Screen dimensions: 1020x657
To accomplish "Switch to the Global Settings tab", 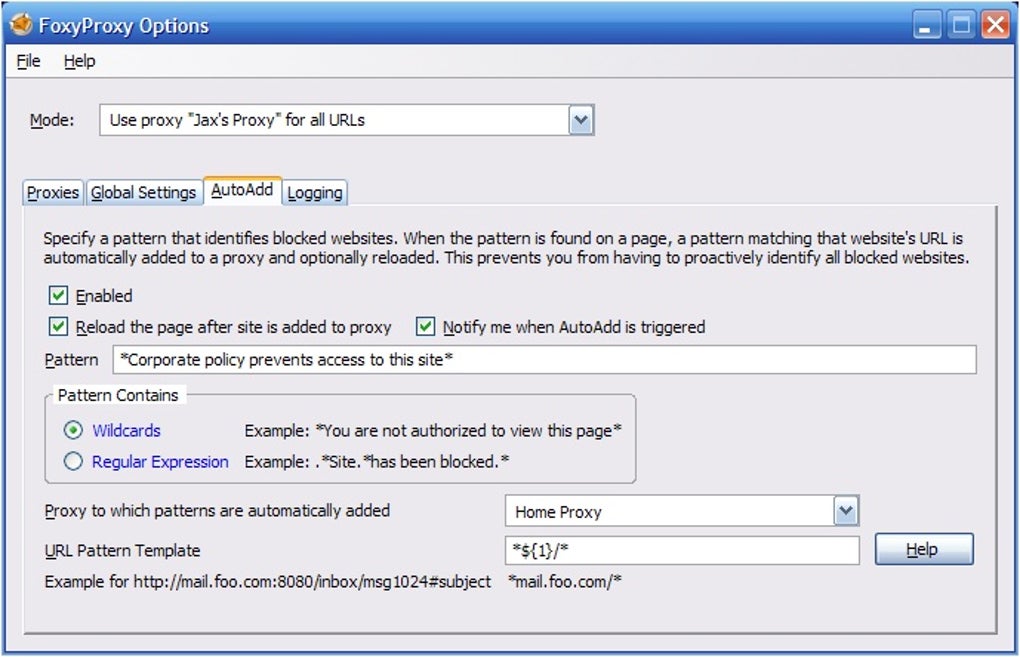I will point(143,193).
